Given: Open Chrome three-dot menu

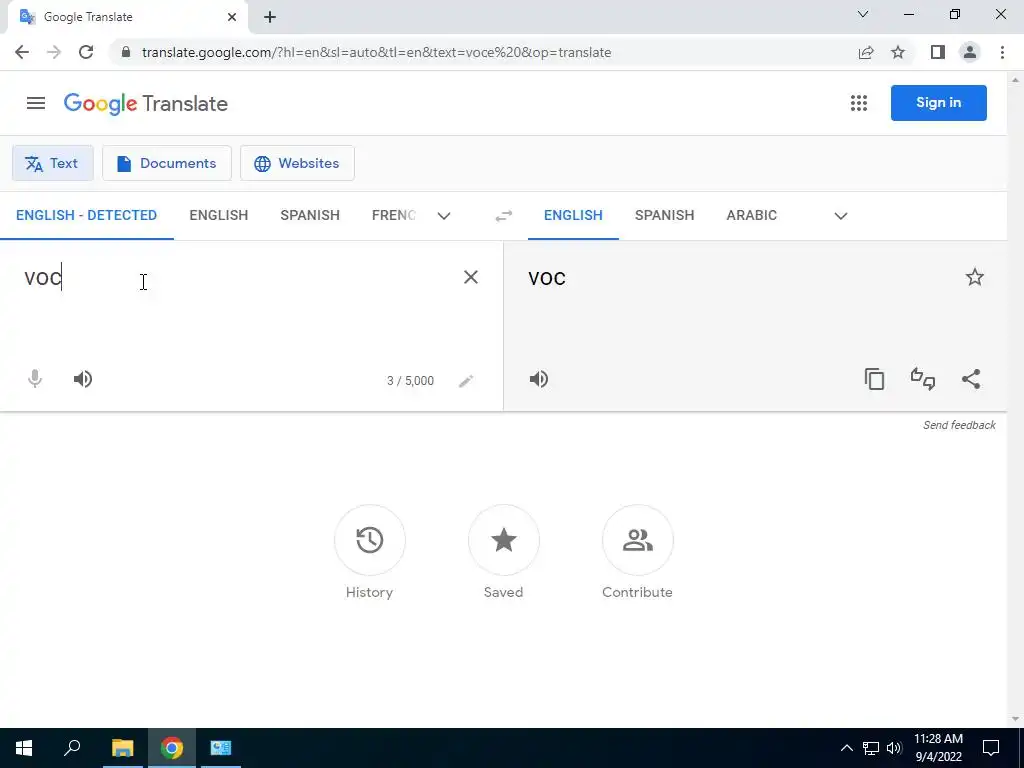Looking at the screenshot, I should click(1002, 52).
